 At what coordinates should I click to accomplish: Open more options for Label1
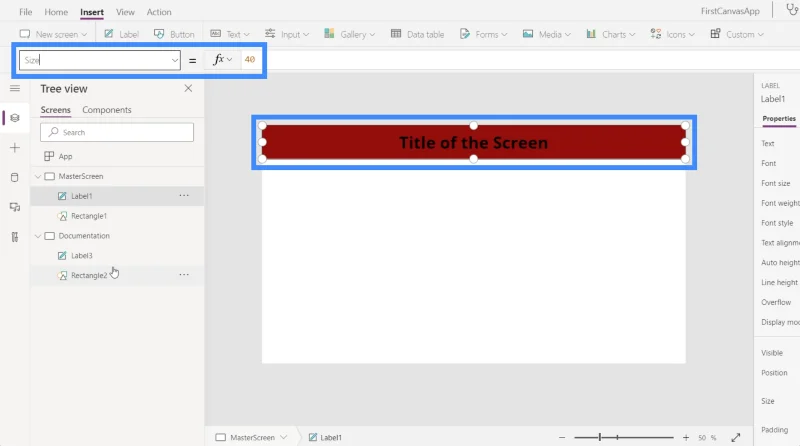click(x=184, y=195)
